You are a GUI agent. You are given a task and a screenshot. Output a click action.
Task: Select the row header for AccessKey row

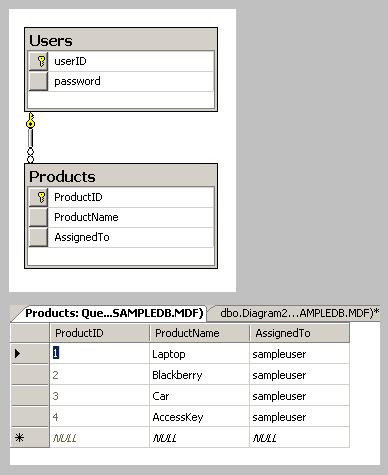click(30, 417)
